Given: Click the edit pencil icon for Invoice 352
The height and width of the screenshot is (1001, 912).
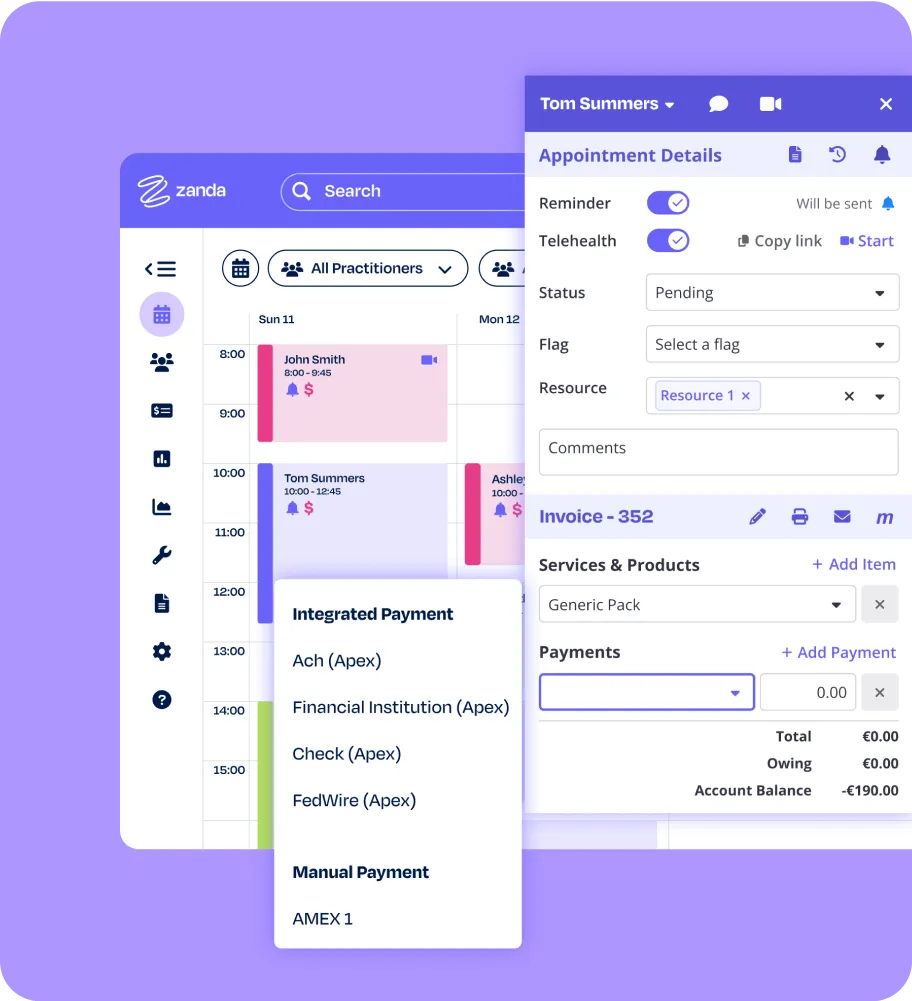Looking at the screenshot, I should (x=757, y=517).
